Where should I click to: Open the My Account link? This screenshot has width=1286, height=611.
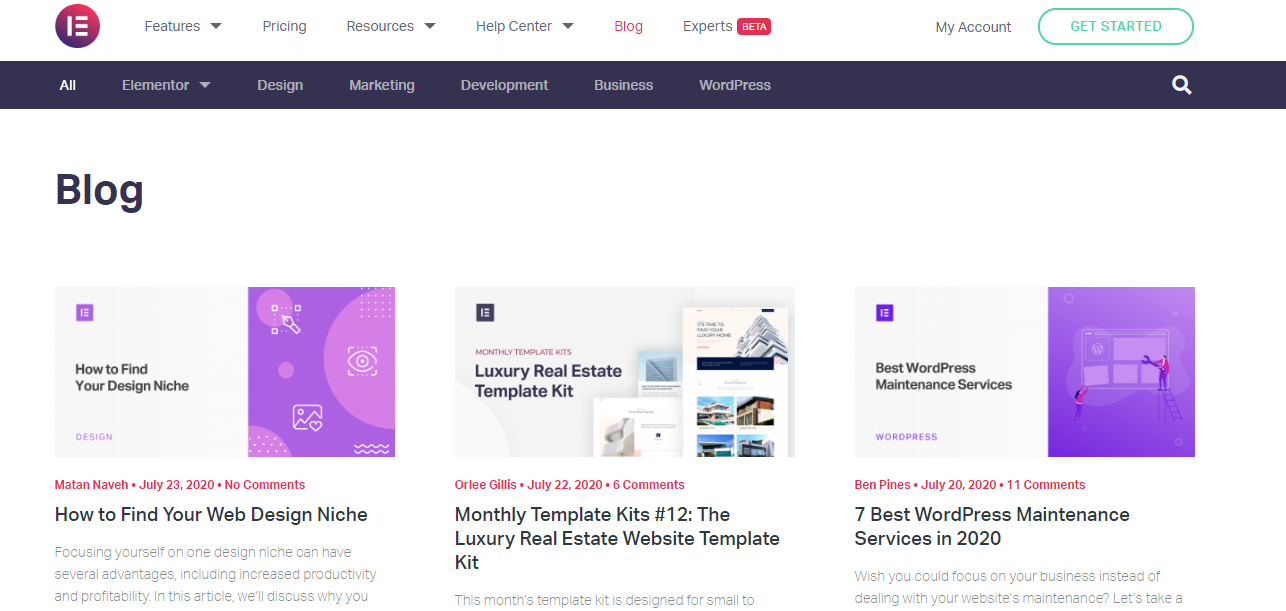coord(973,27)
